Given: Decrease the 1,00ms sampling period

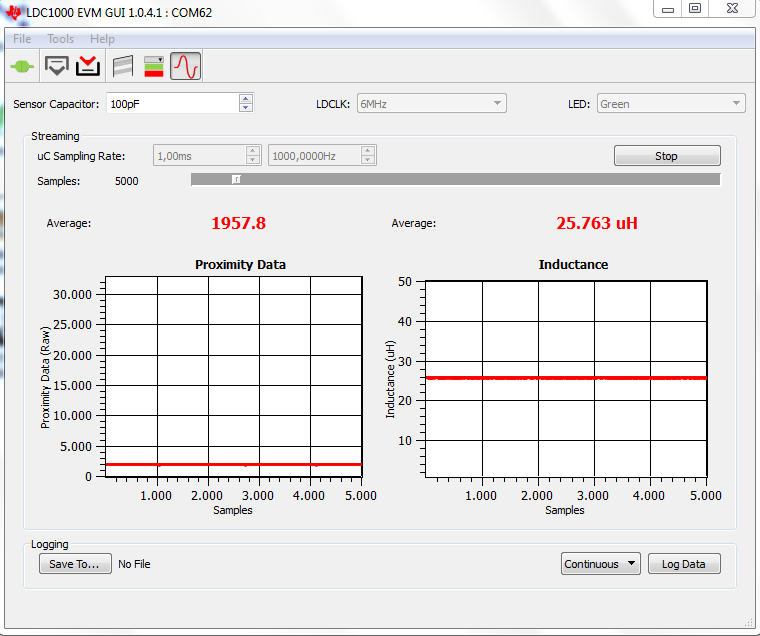Looking at the screenshot, I should click(253, 160).
